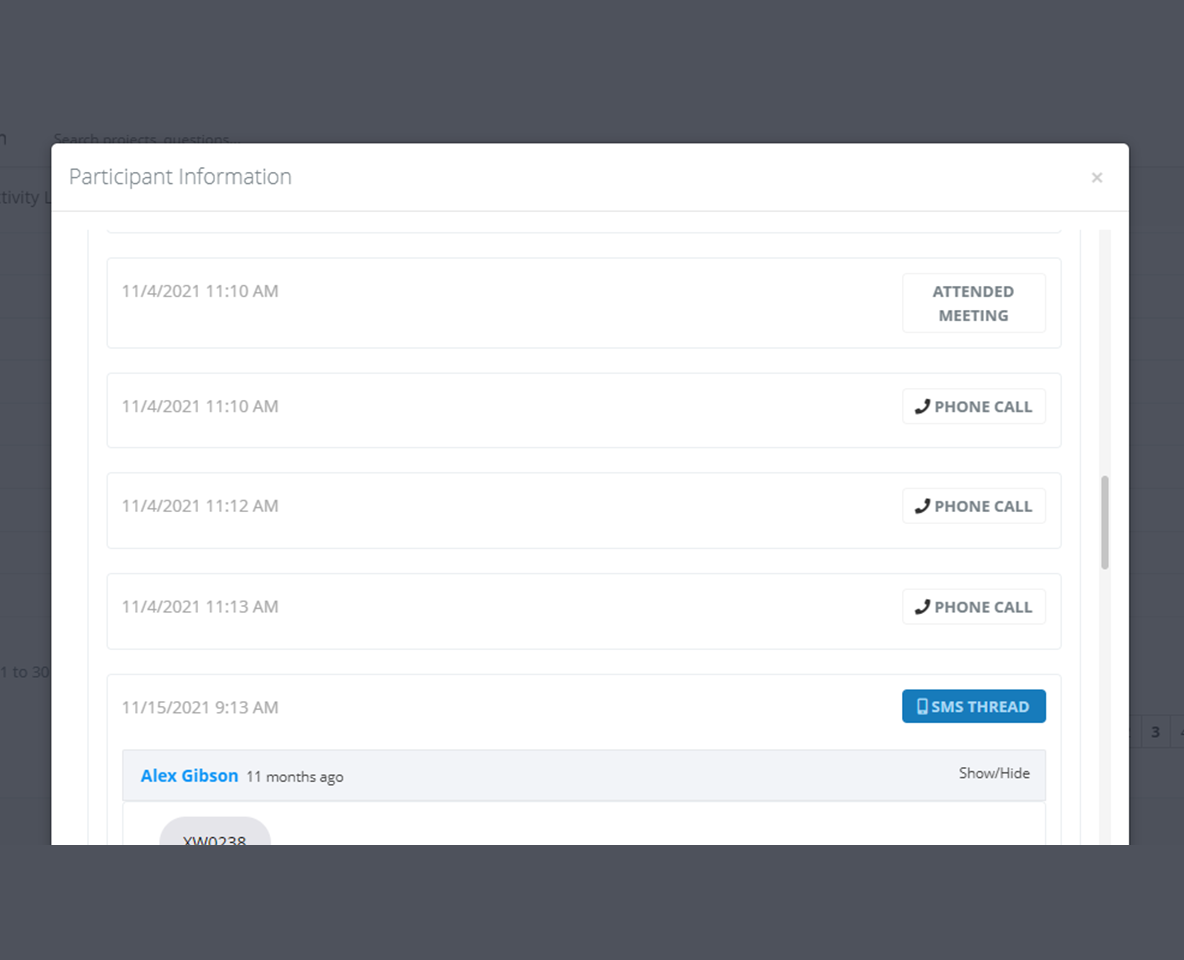Click the phone icon in the 11:12 AM call badge
This screenshot has width=1184, height=960.
coord(922,506)
